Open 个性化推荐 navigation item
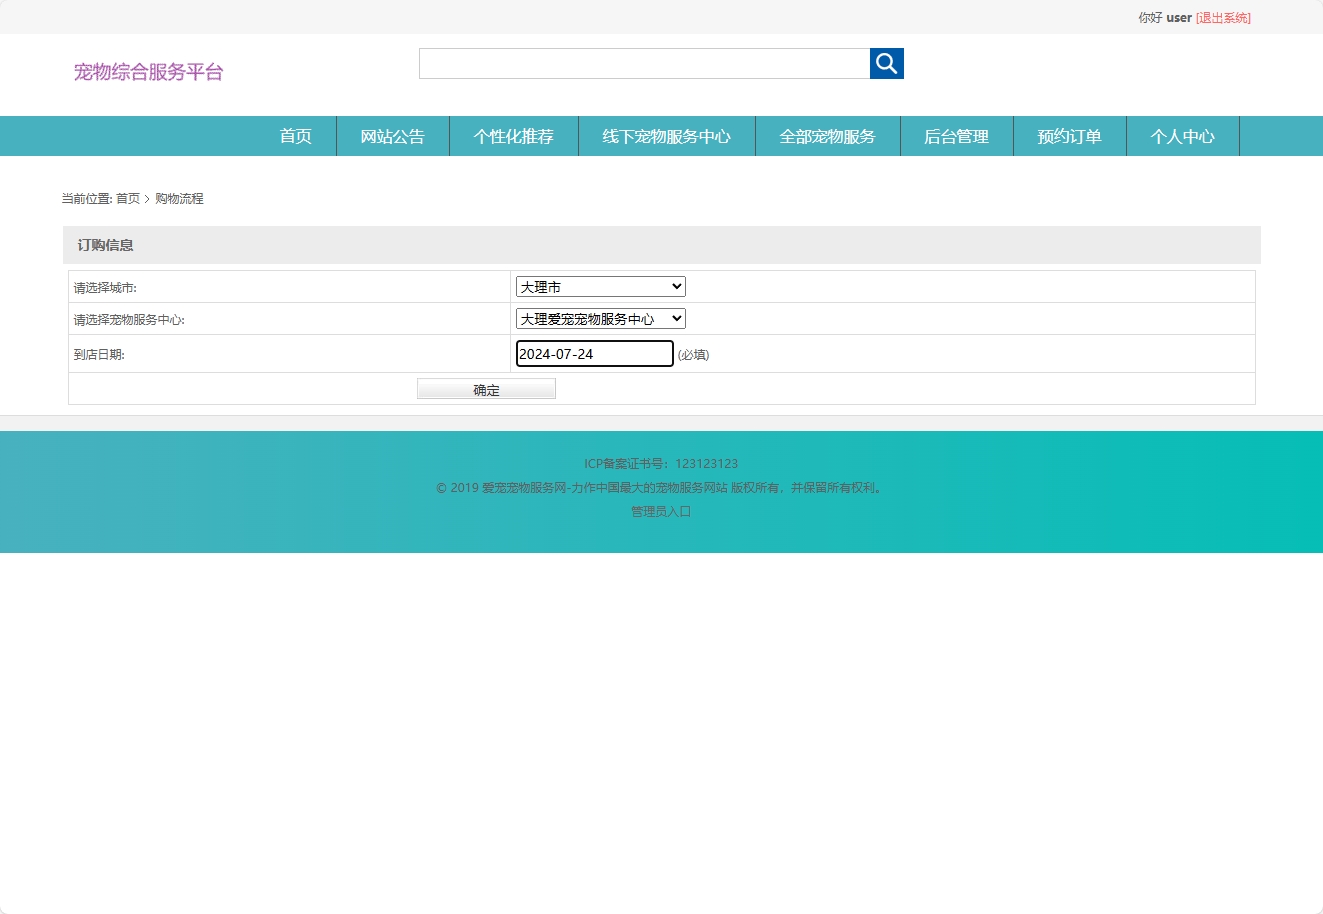The height and width of the screenshot is (914, 1323). [514, 136]
